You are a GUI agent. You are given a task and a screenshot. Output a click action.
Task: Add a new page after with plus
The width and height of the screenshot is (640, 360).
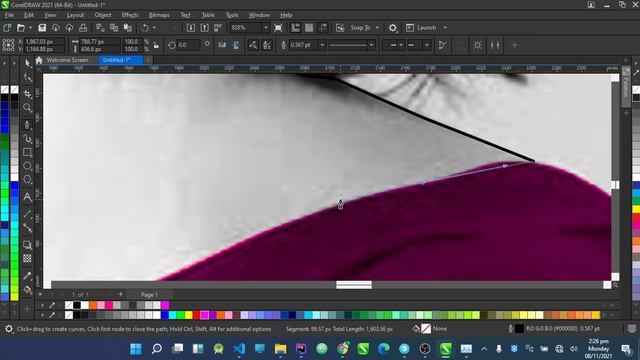[120, 294]
